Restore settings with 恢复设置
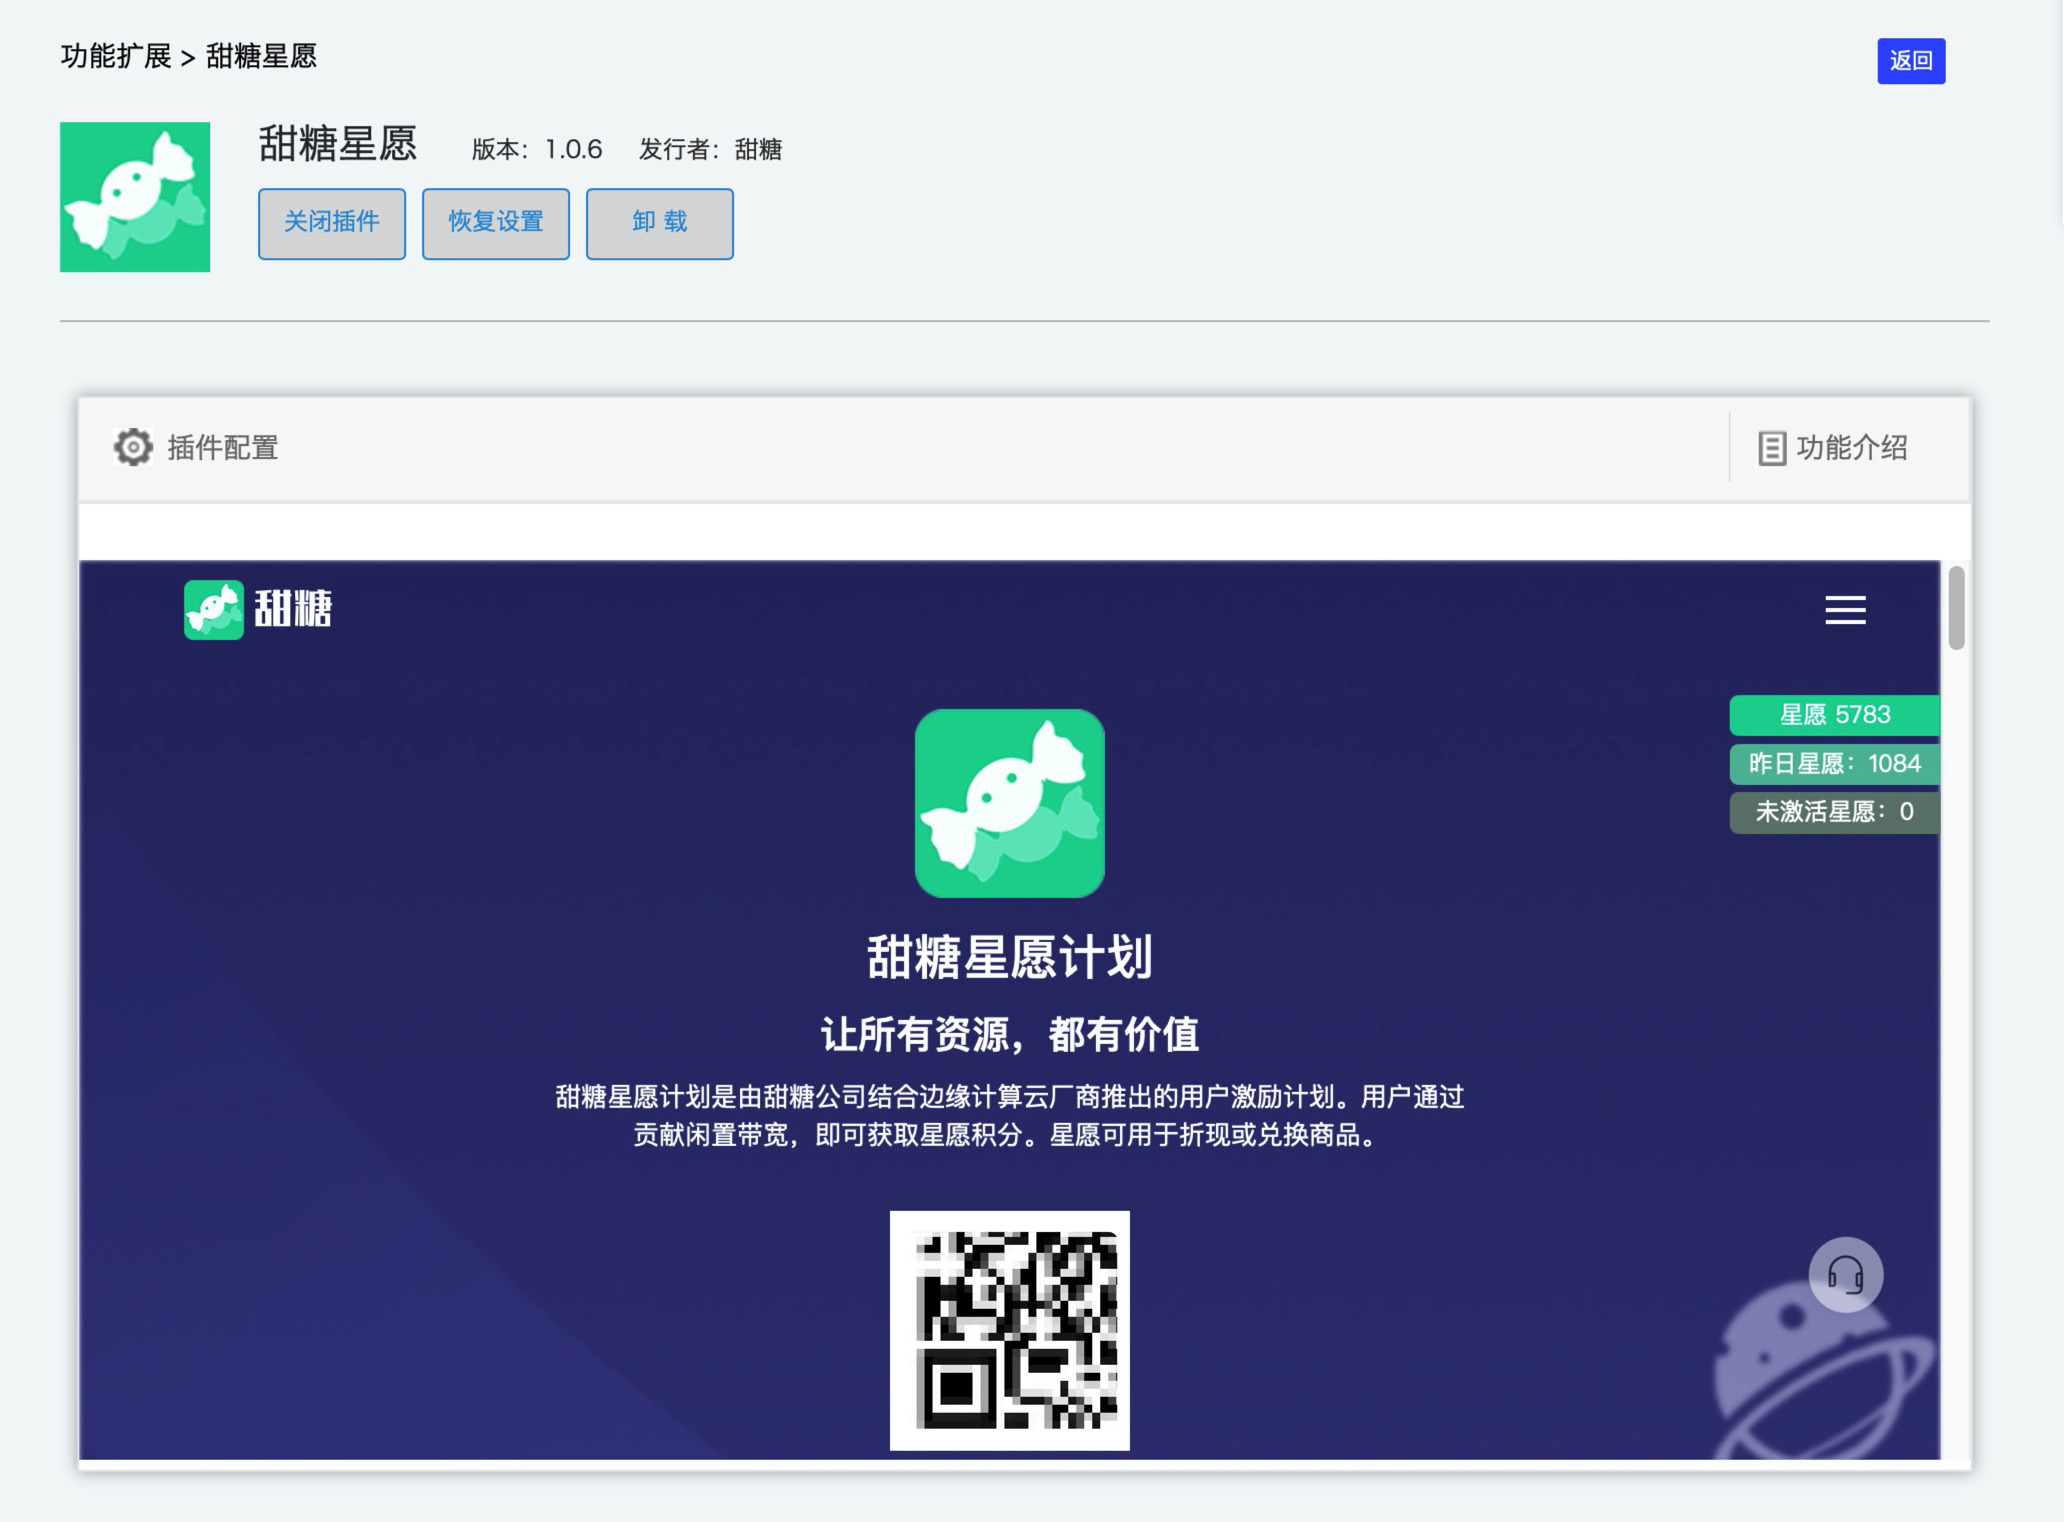 (x=495, y=223)
